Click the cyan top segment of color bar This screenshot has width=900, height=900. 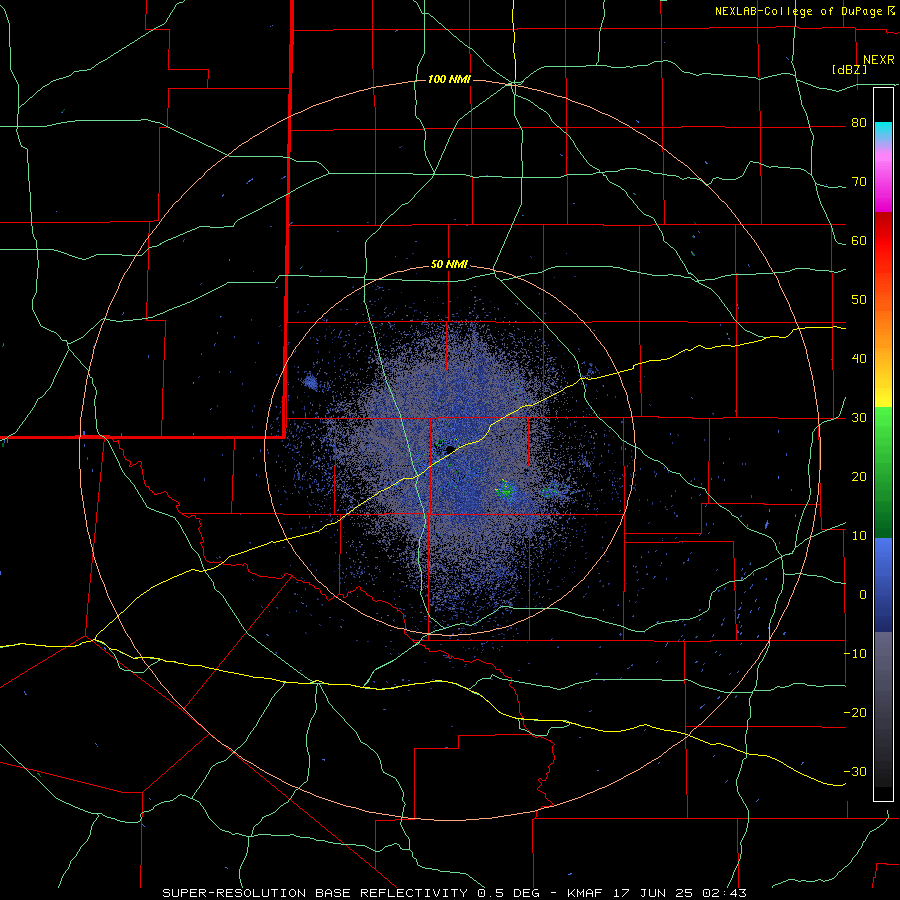(x=883, y=131)
